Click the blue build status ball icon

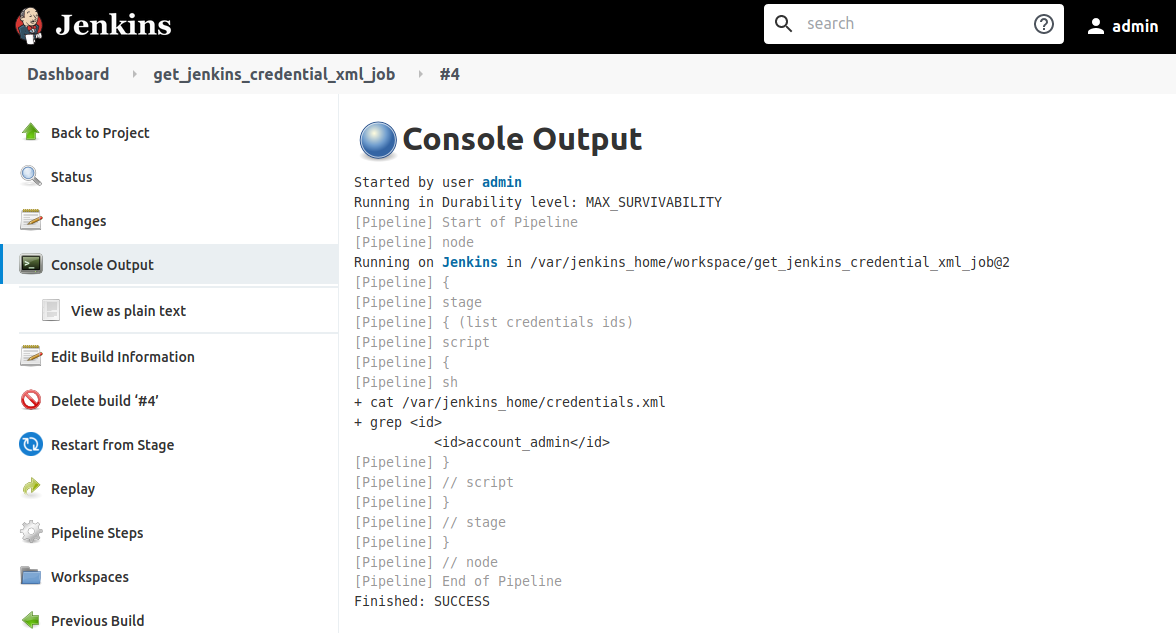pos(377,140)
